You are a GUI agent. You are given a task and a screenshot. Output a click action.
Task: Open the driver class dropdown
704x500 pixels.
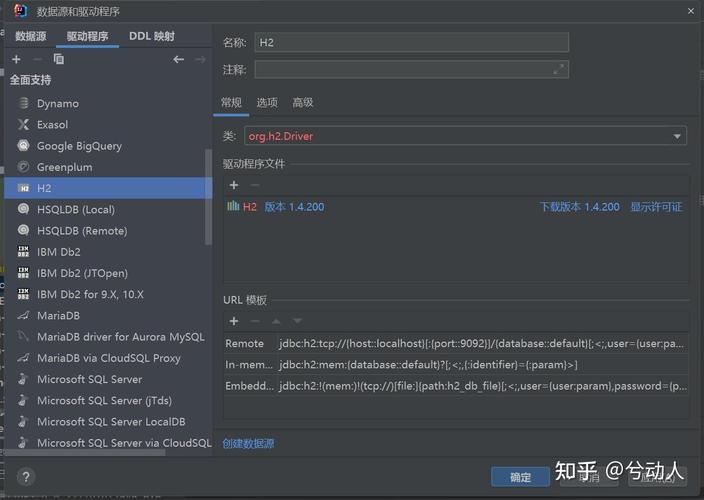(x=677, y=136)
